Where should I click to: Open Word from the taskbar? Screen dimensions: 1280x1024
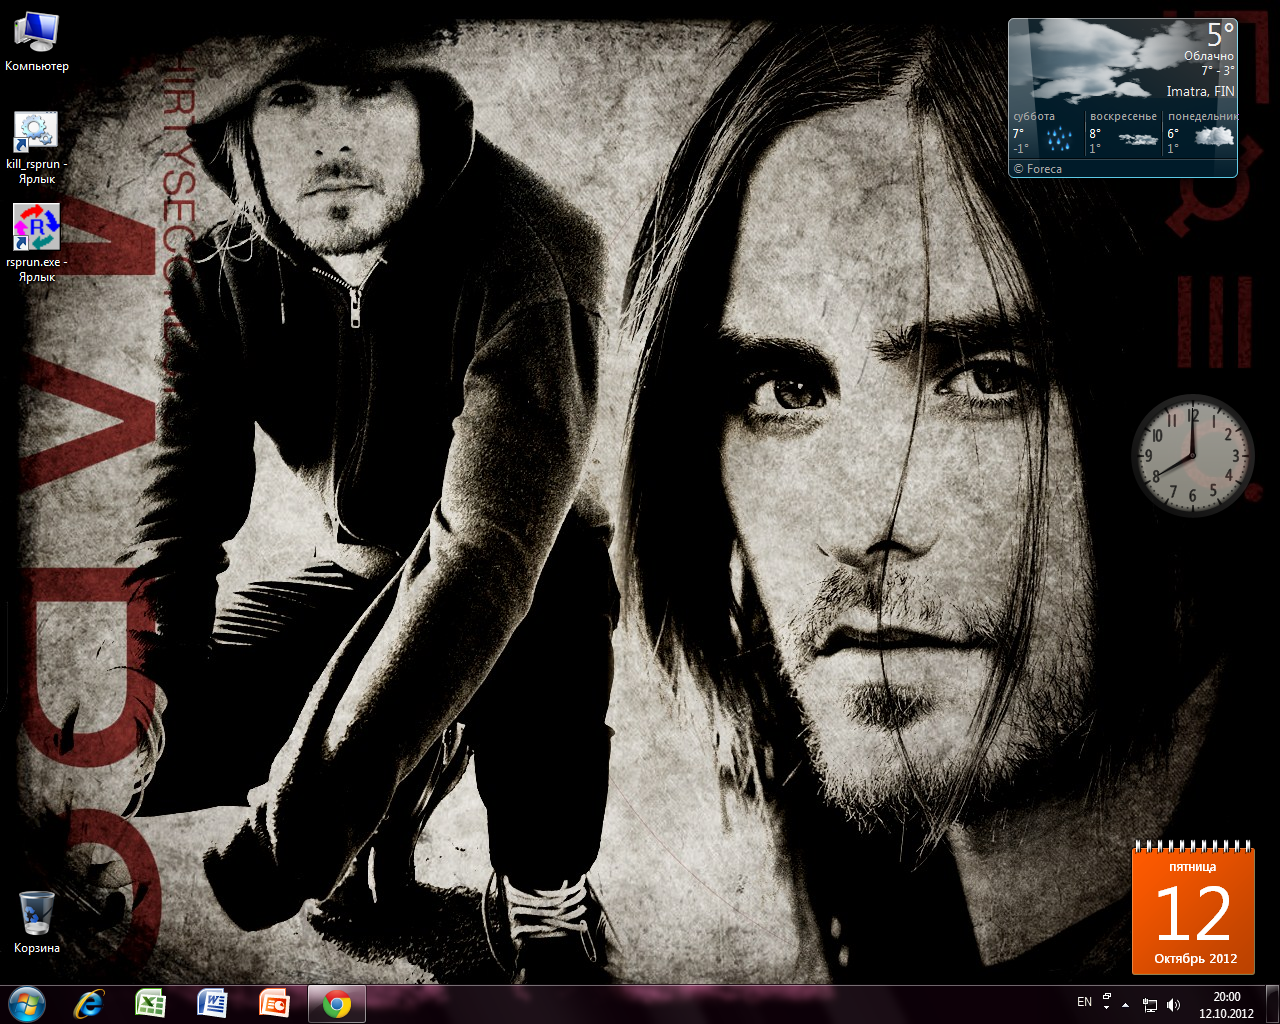click(213, 1004)
